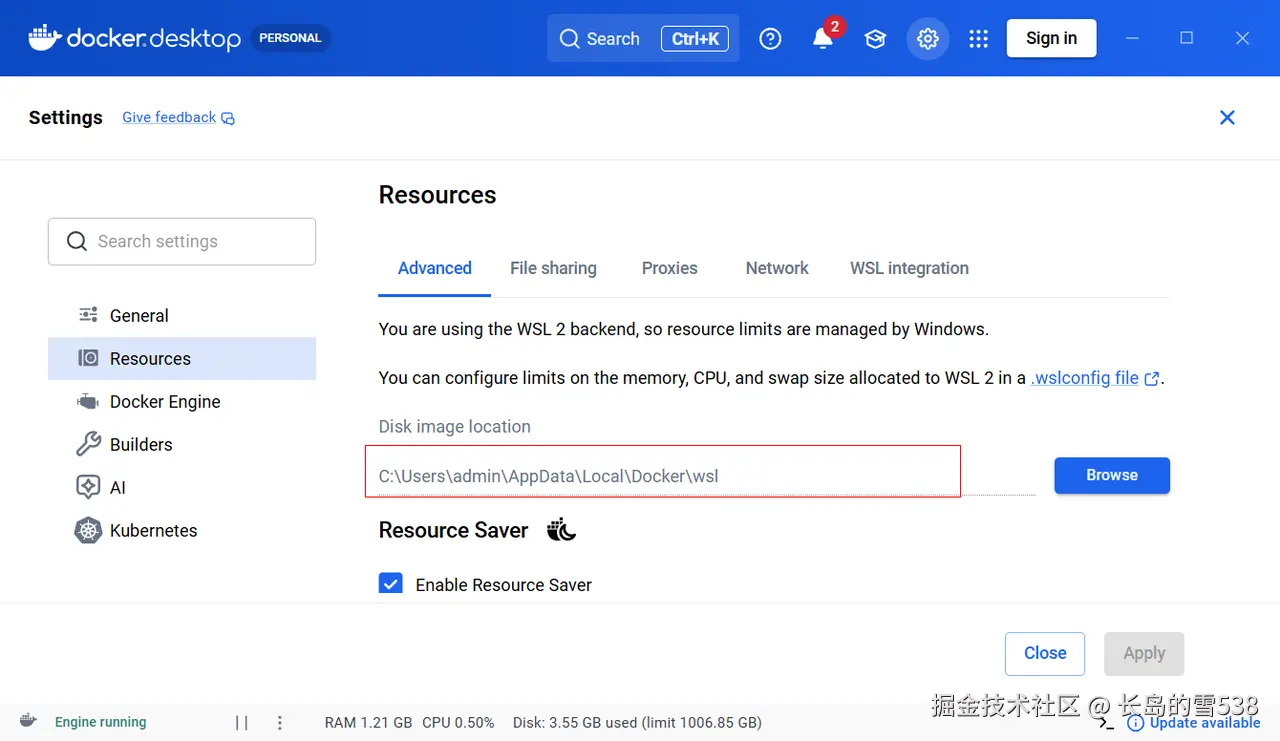Open the Learning center graduation cap icon

click(x=876, y=39)
